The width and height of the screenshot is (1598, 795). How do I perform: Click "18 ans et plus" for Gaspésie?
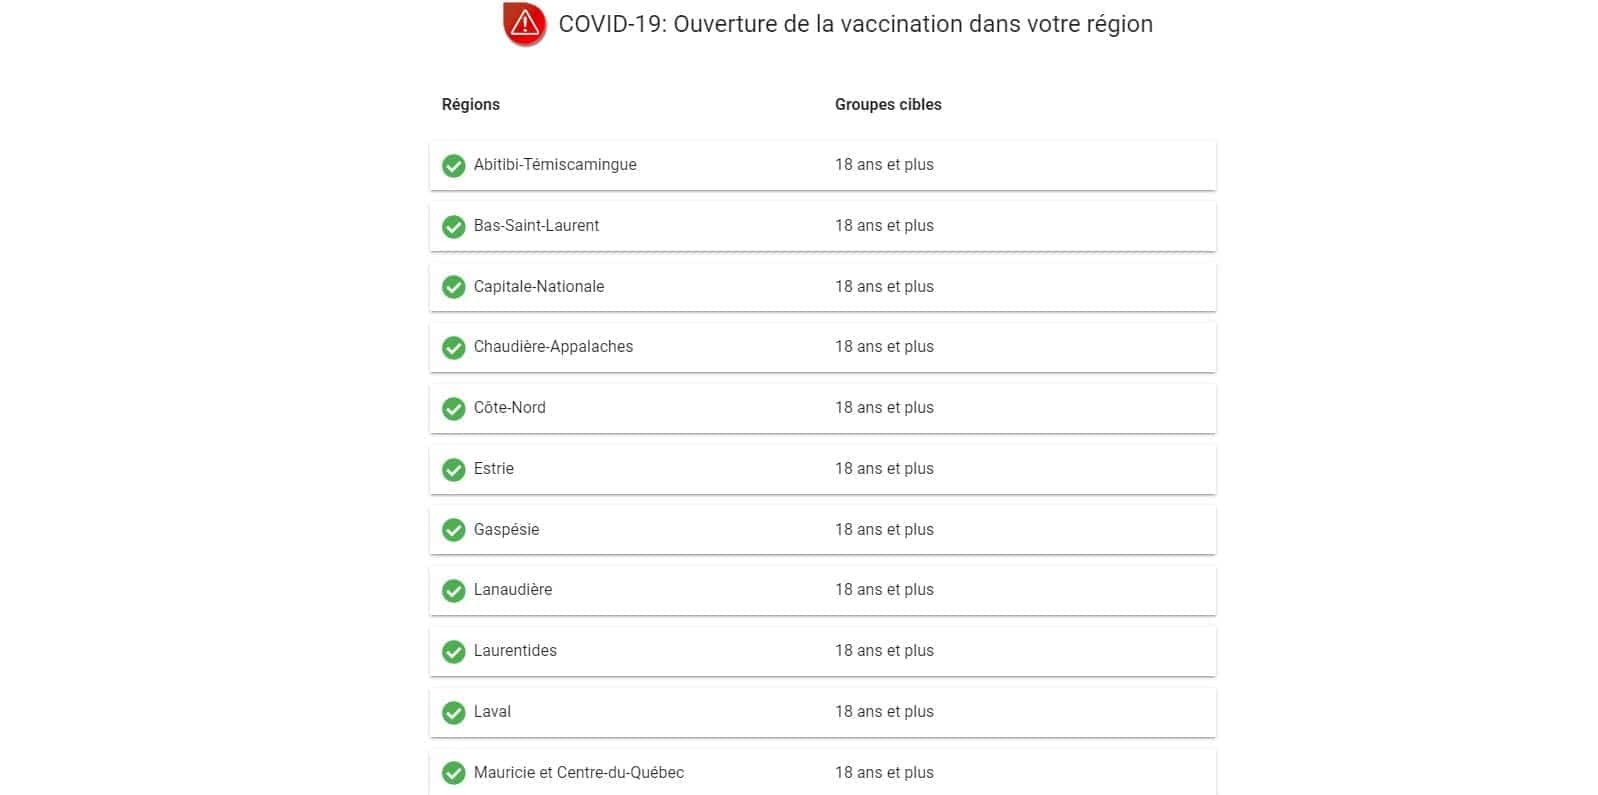pos(884,529)
